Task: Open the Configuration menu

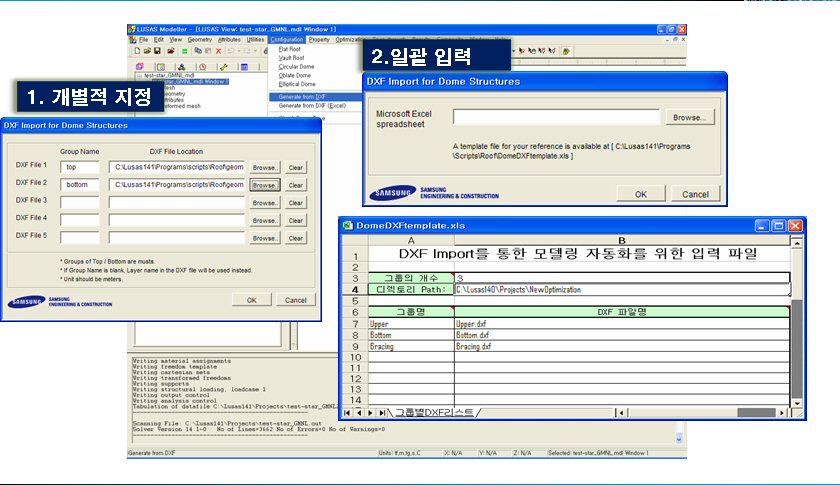Action: pyautogui.click(x=286, y=39)
